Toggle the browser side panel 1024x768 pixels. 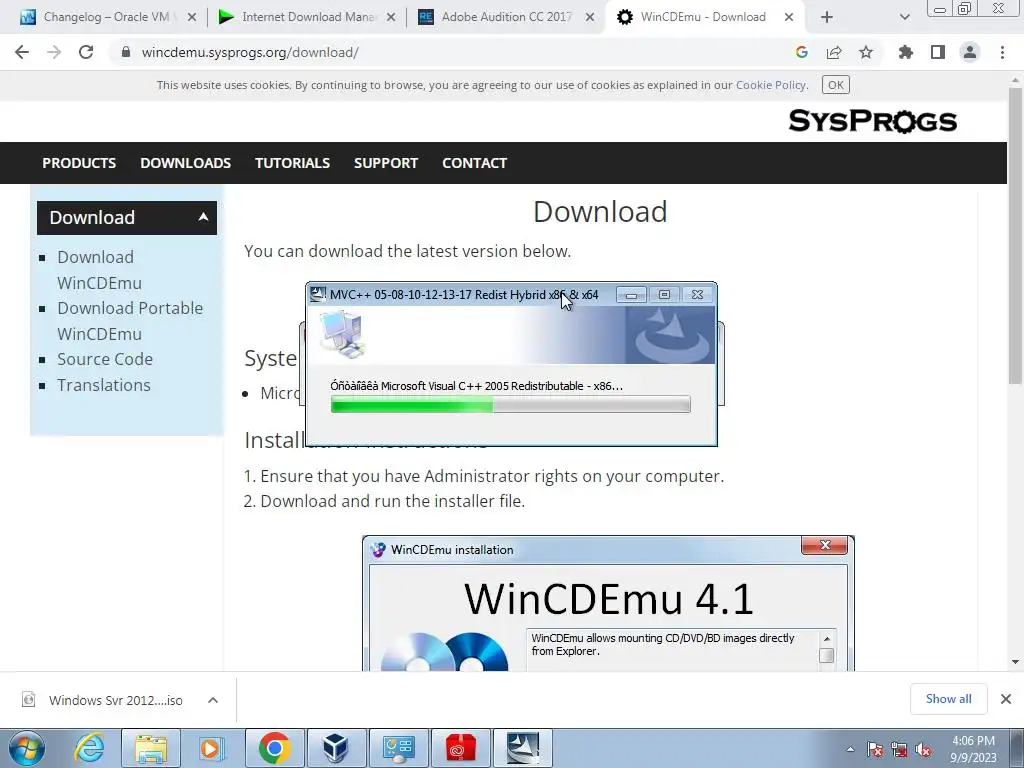pos(938,52)
